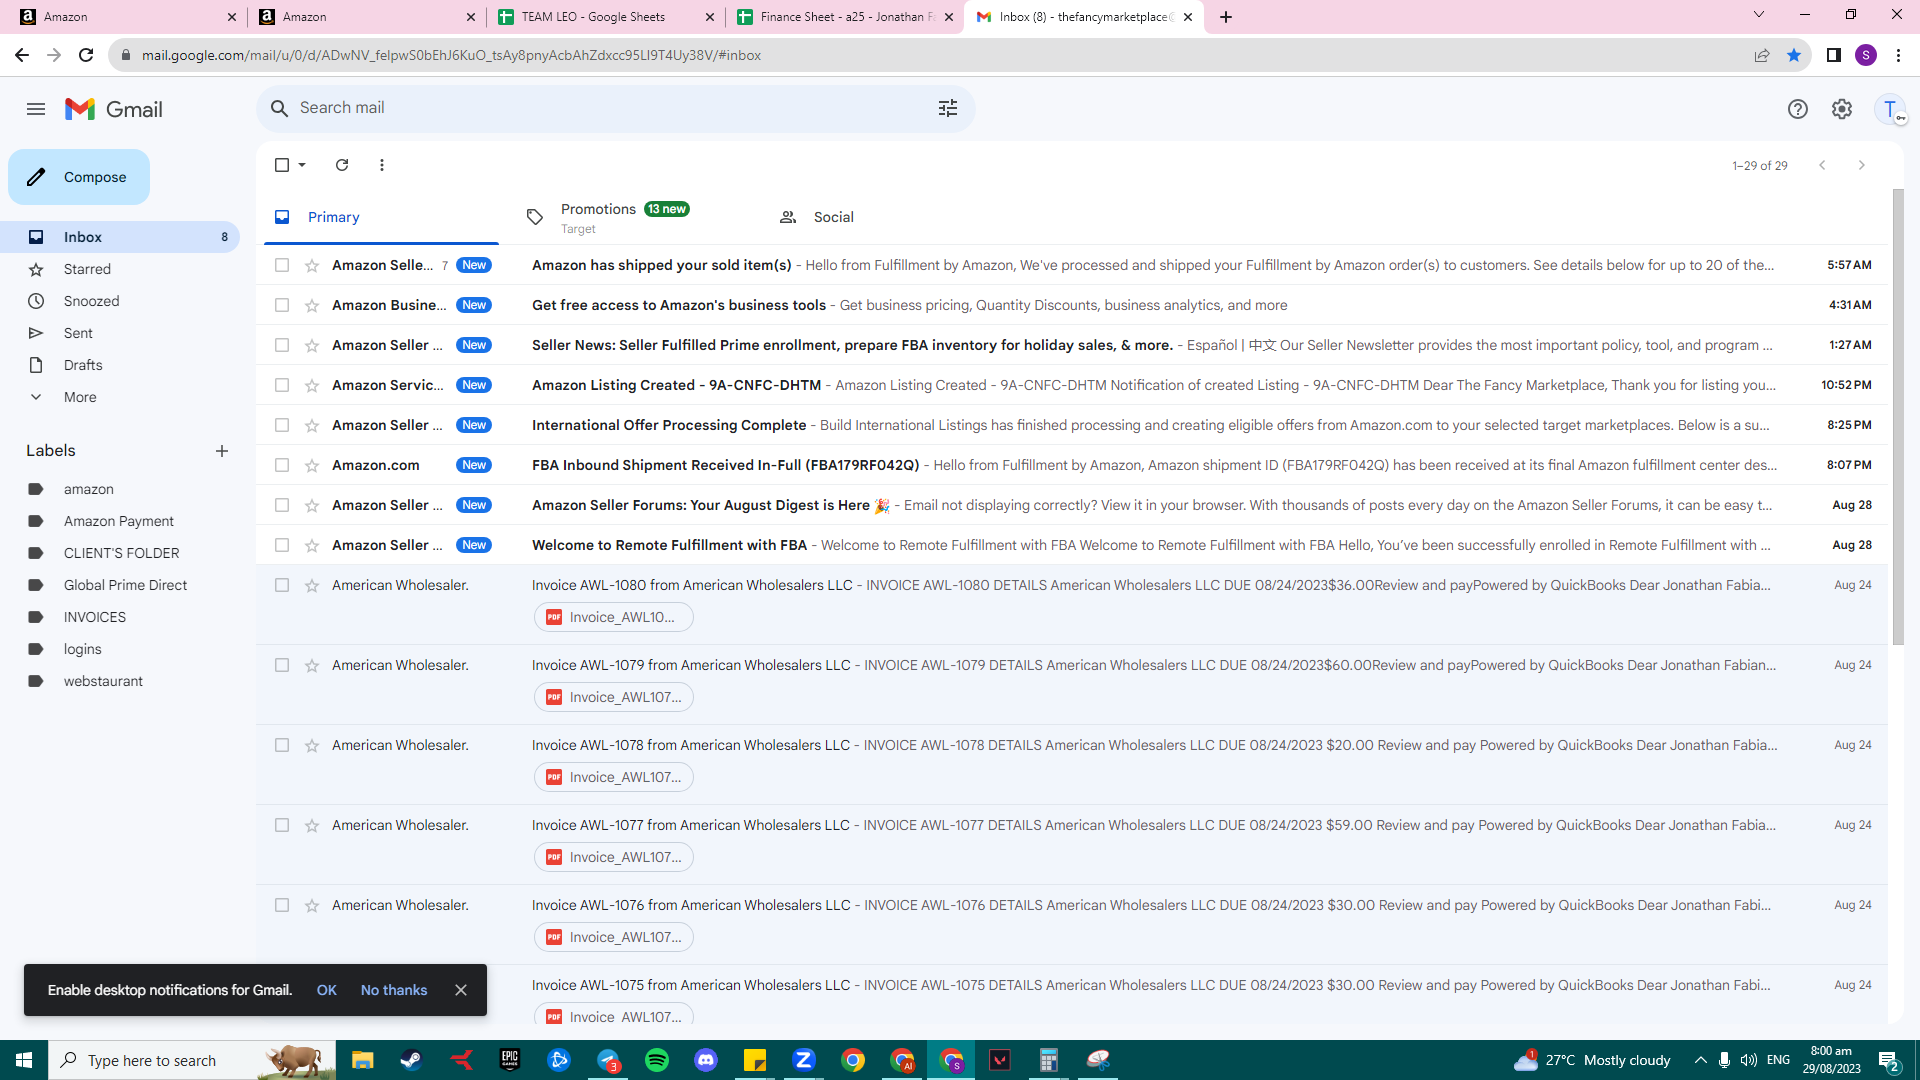The image size is (1920, 1080).
Task: Toggle the select-all checkbox
Action: [x=282, y=165]
